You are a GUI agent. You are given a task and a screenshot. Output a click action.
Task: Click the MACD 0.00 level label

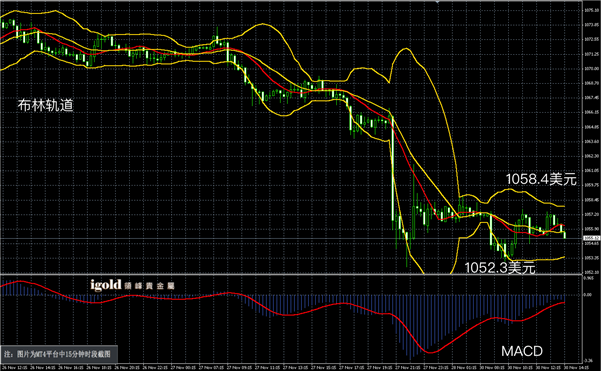[588, 295]
